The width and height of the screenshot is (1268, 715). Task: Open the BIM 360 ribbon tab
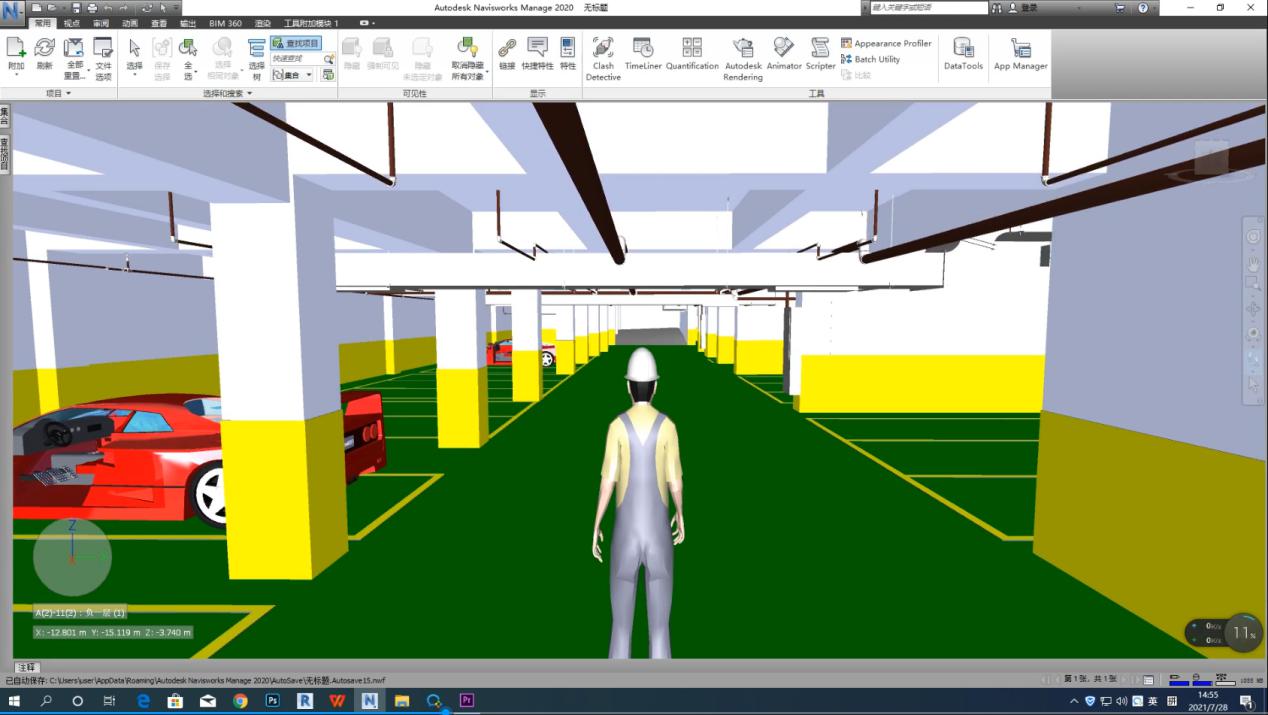click(x=225, y=22)
